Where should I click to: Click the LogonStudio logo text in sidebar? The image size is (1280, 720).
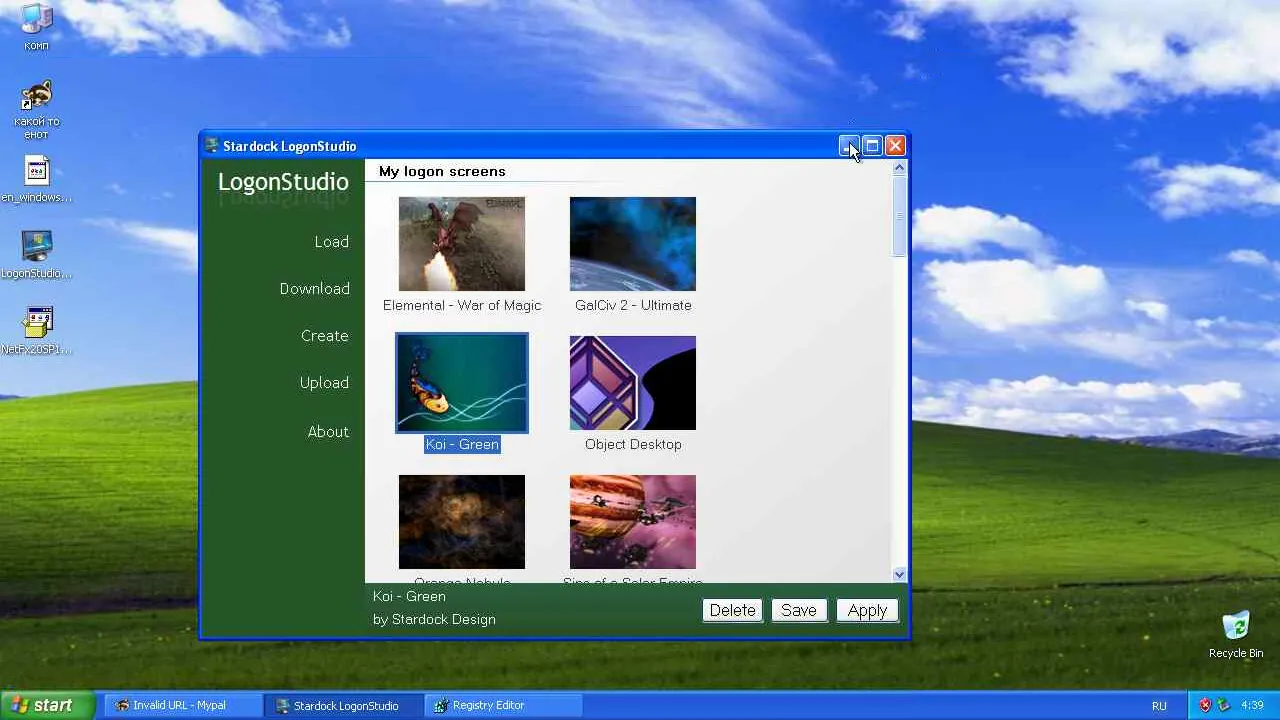point(283,182)
